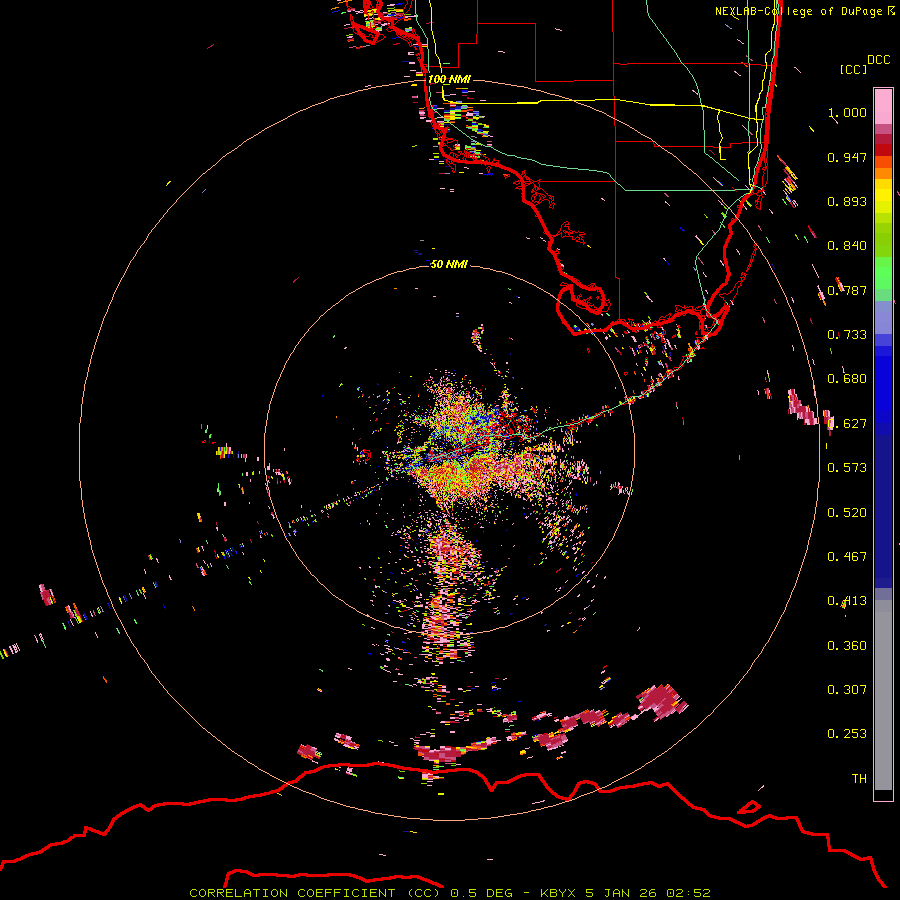
Task: Click the 5 JAN 26 date text
Action: coord(622,893)
